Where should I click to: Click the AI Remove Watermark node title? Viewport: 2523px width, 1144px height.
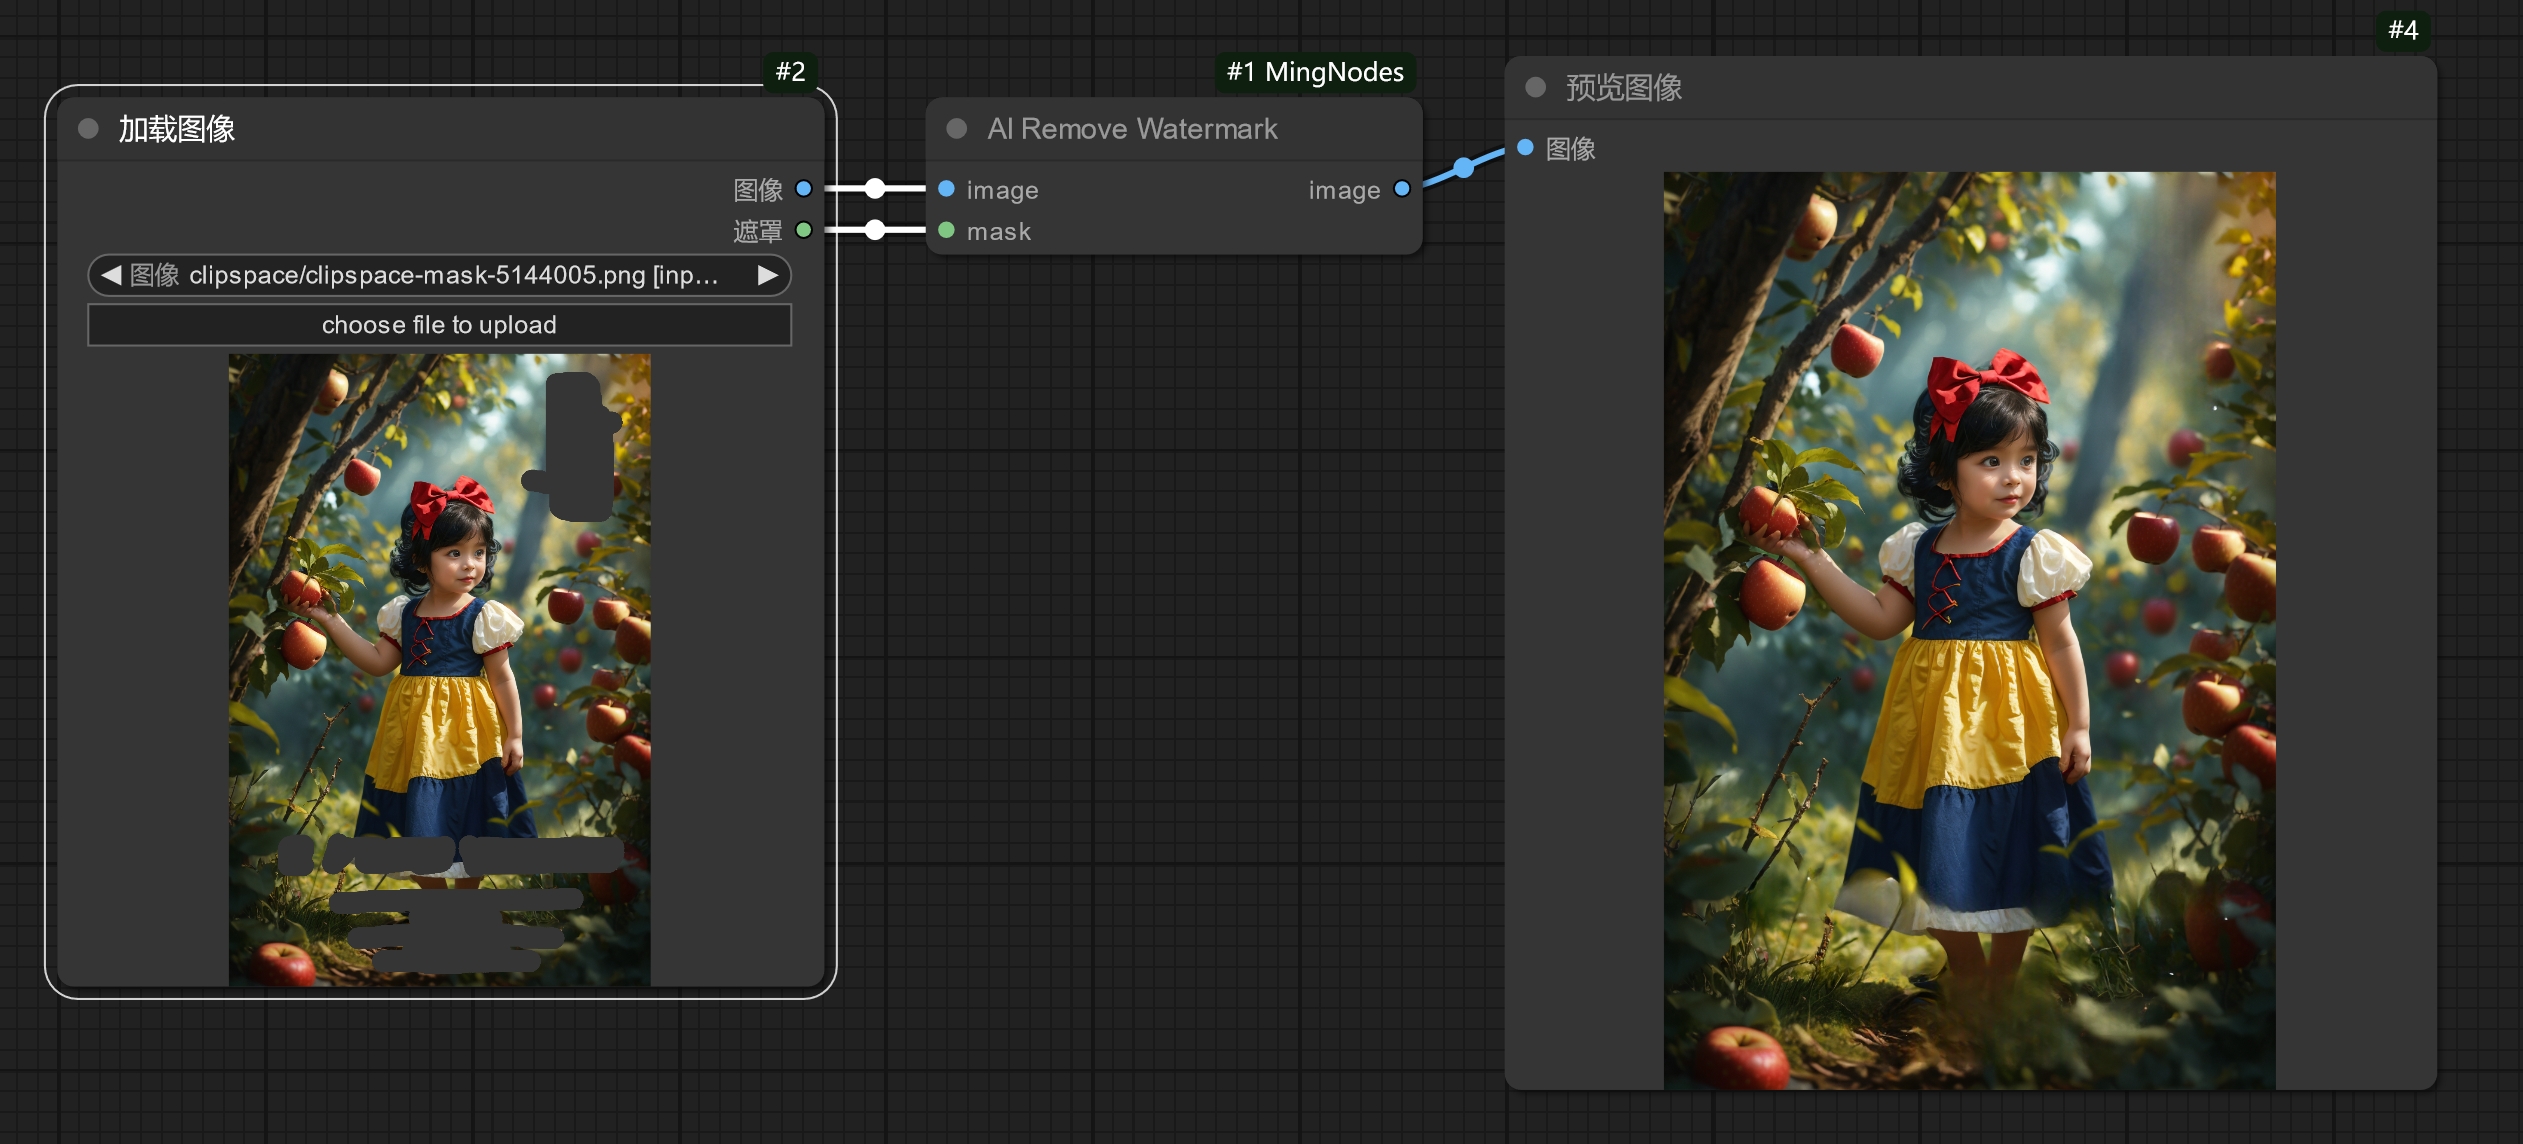tap(1132, 129)
